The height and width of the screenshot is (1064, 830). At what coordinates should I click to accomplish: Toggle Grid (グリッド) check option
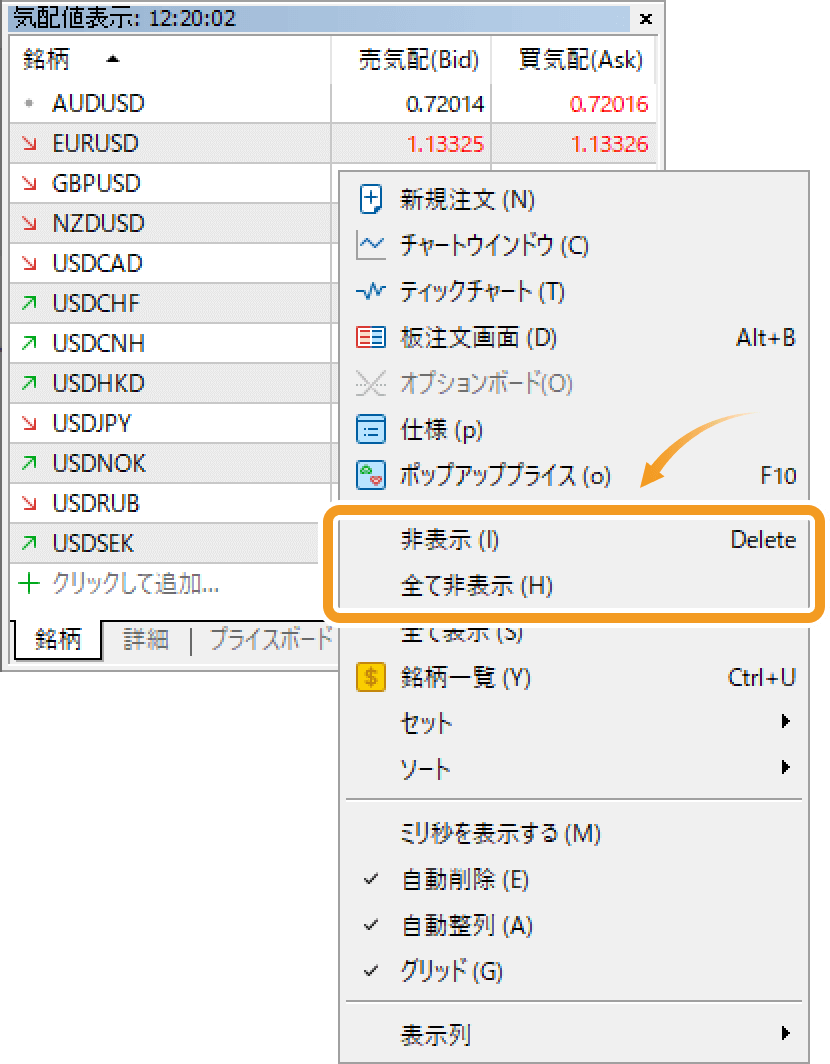(x=573, y=972)
